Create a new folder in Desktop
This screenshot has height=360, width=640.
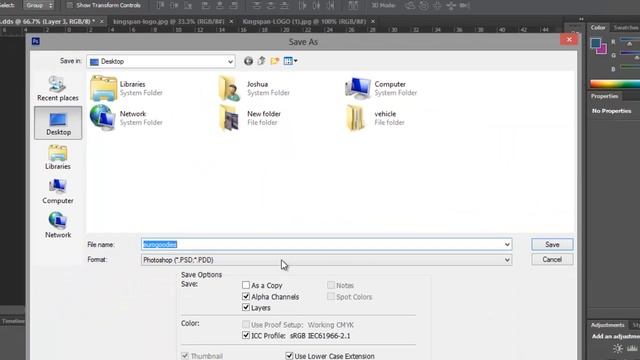[275, 61]
